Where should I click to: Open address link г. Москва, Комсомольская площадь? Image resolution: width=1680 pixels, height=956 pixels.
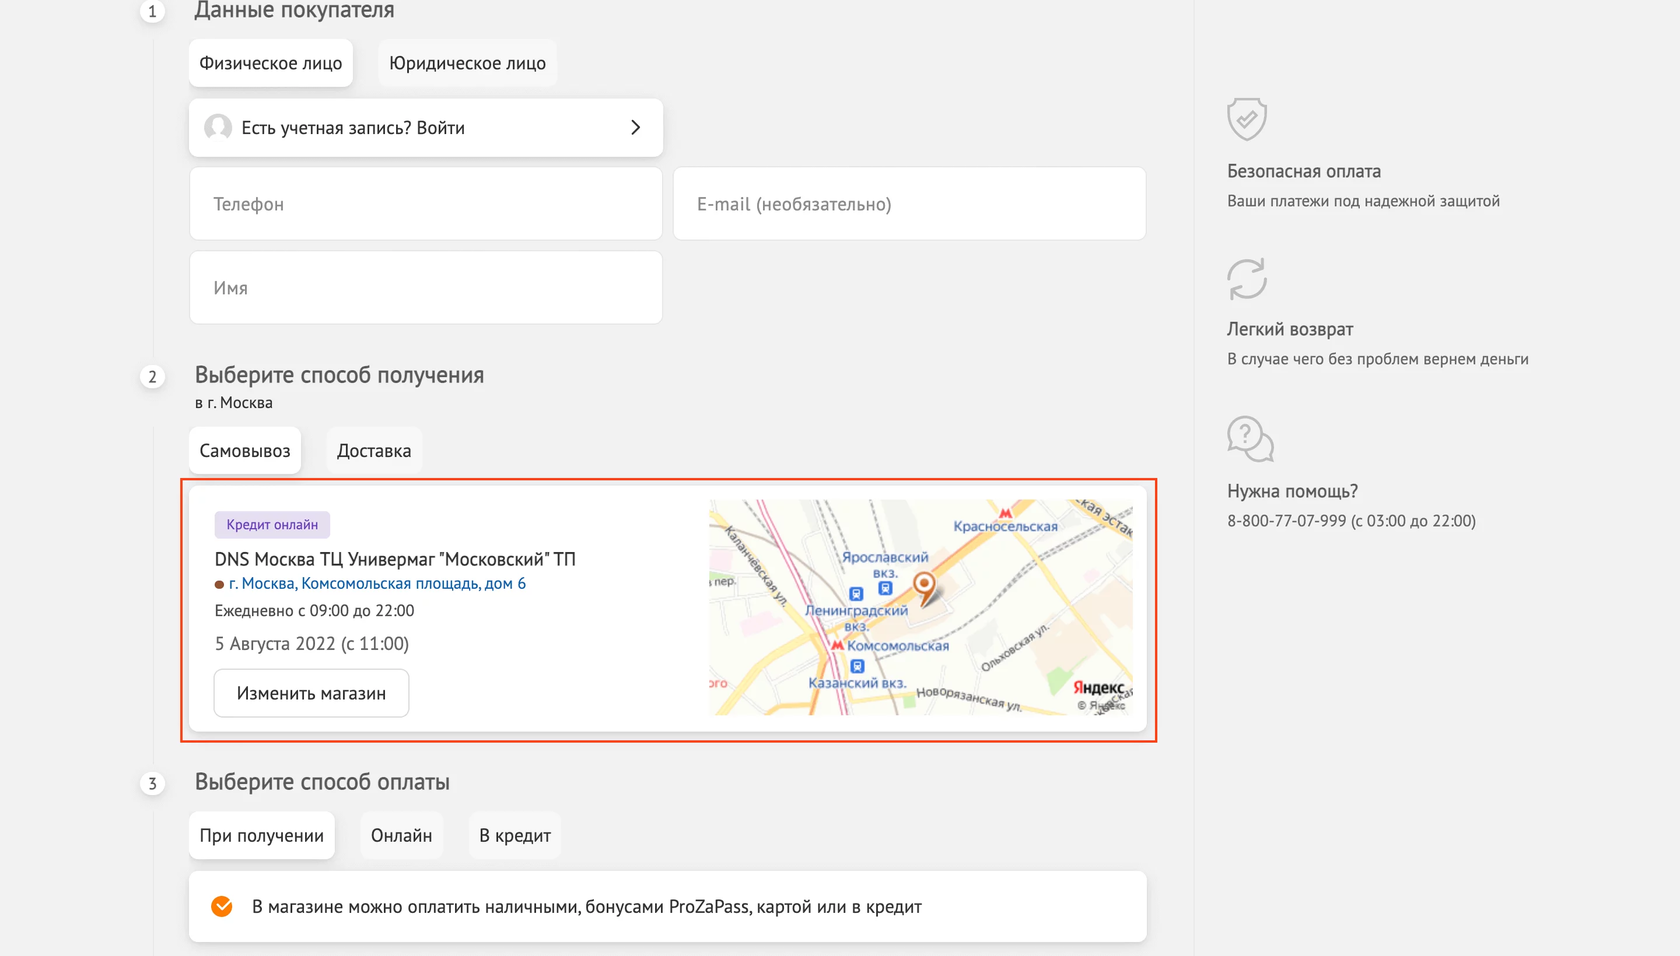coord(377,584)
